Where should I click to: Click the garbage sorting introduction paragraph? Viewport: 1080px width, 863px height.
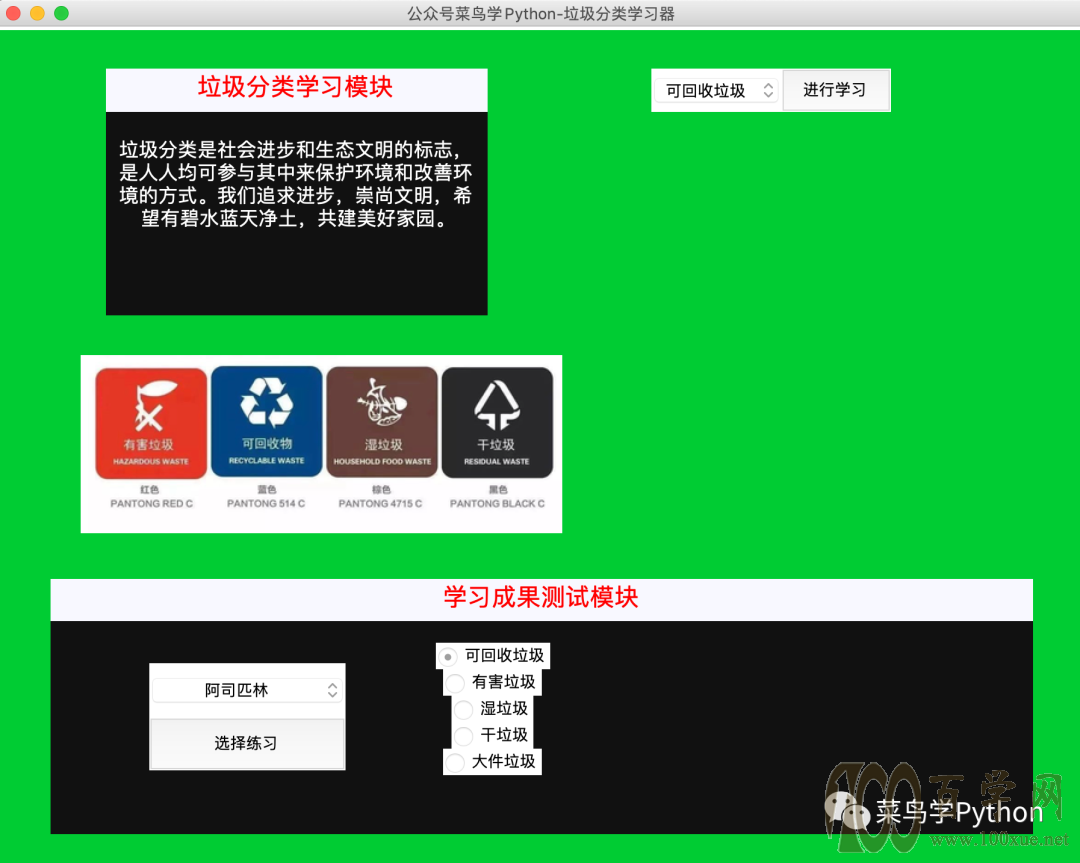295,184
